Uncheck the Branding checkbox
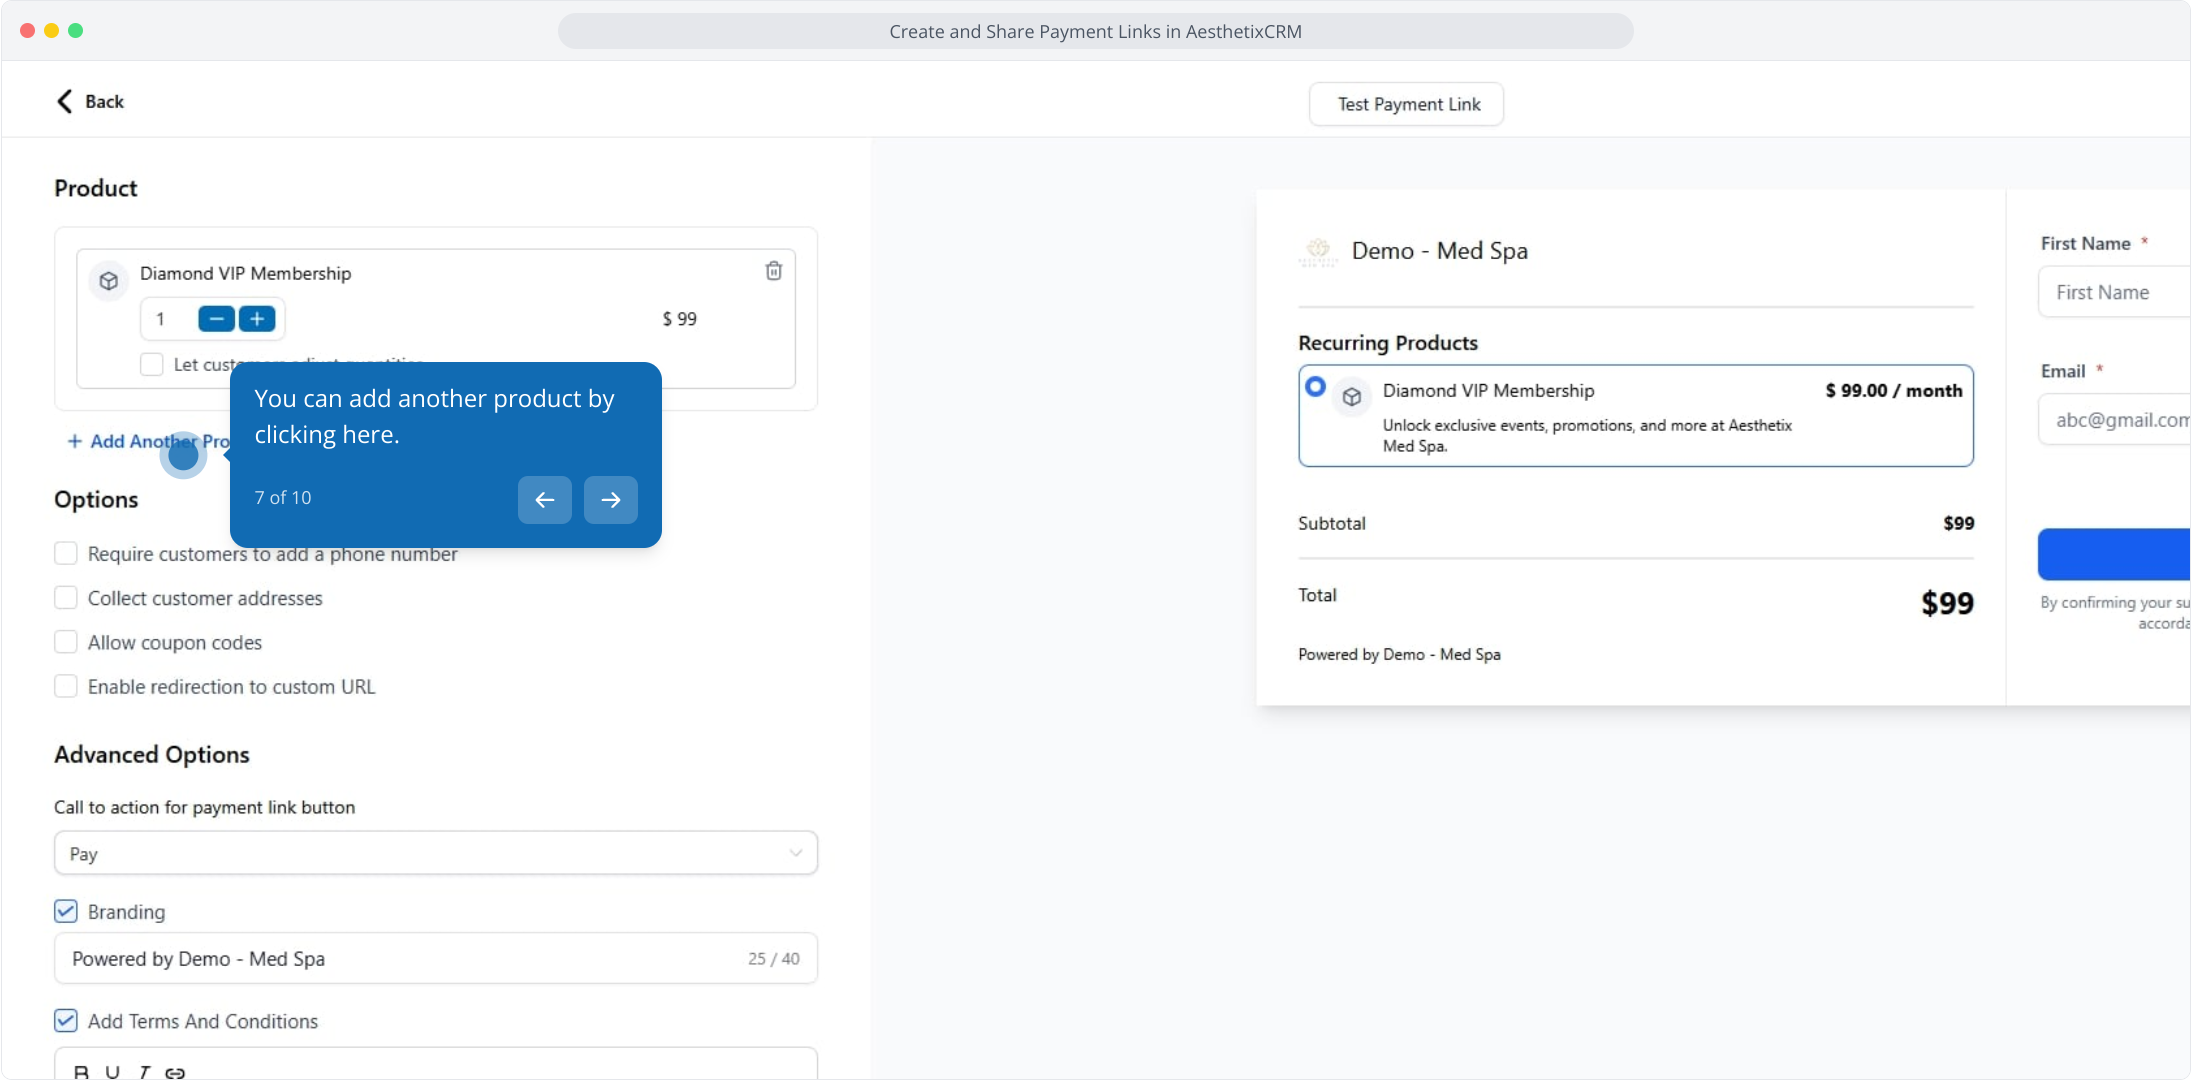Viewport: 2192px width, 1080px height. pyautogui.click(x=66, y=911)
